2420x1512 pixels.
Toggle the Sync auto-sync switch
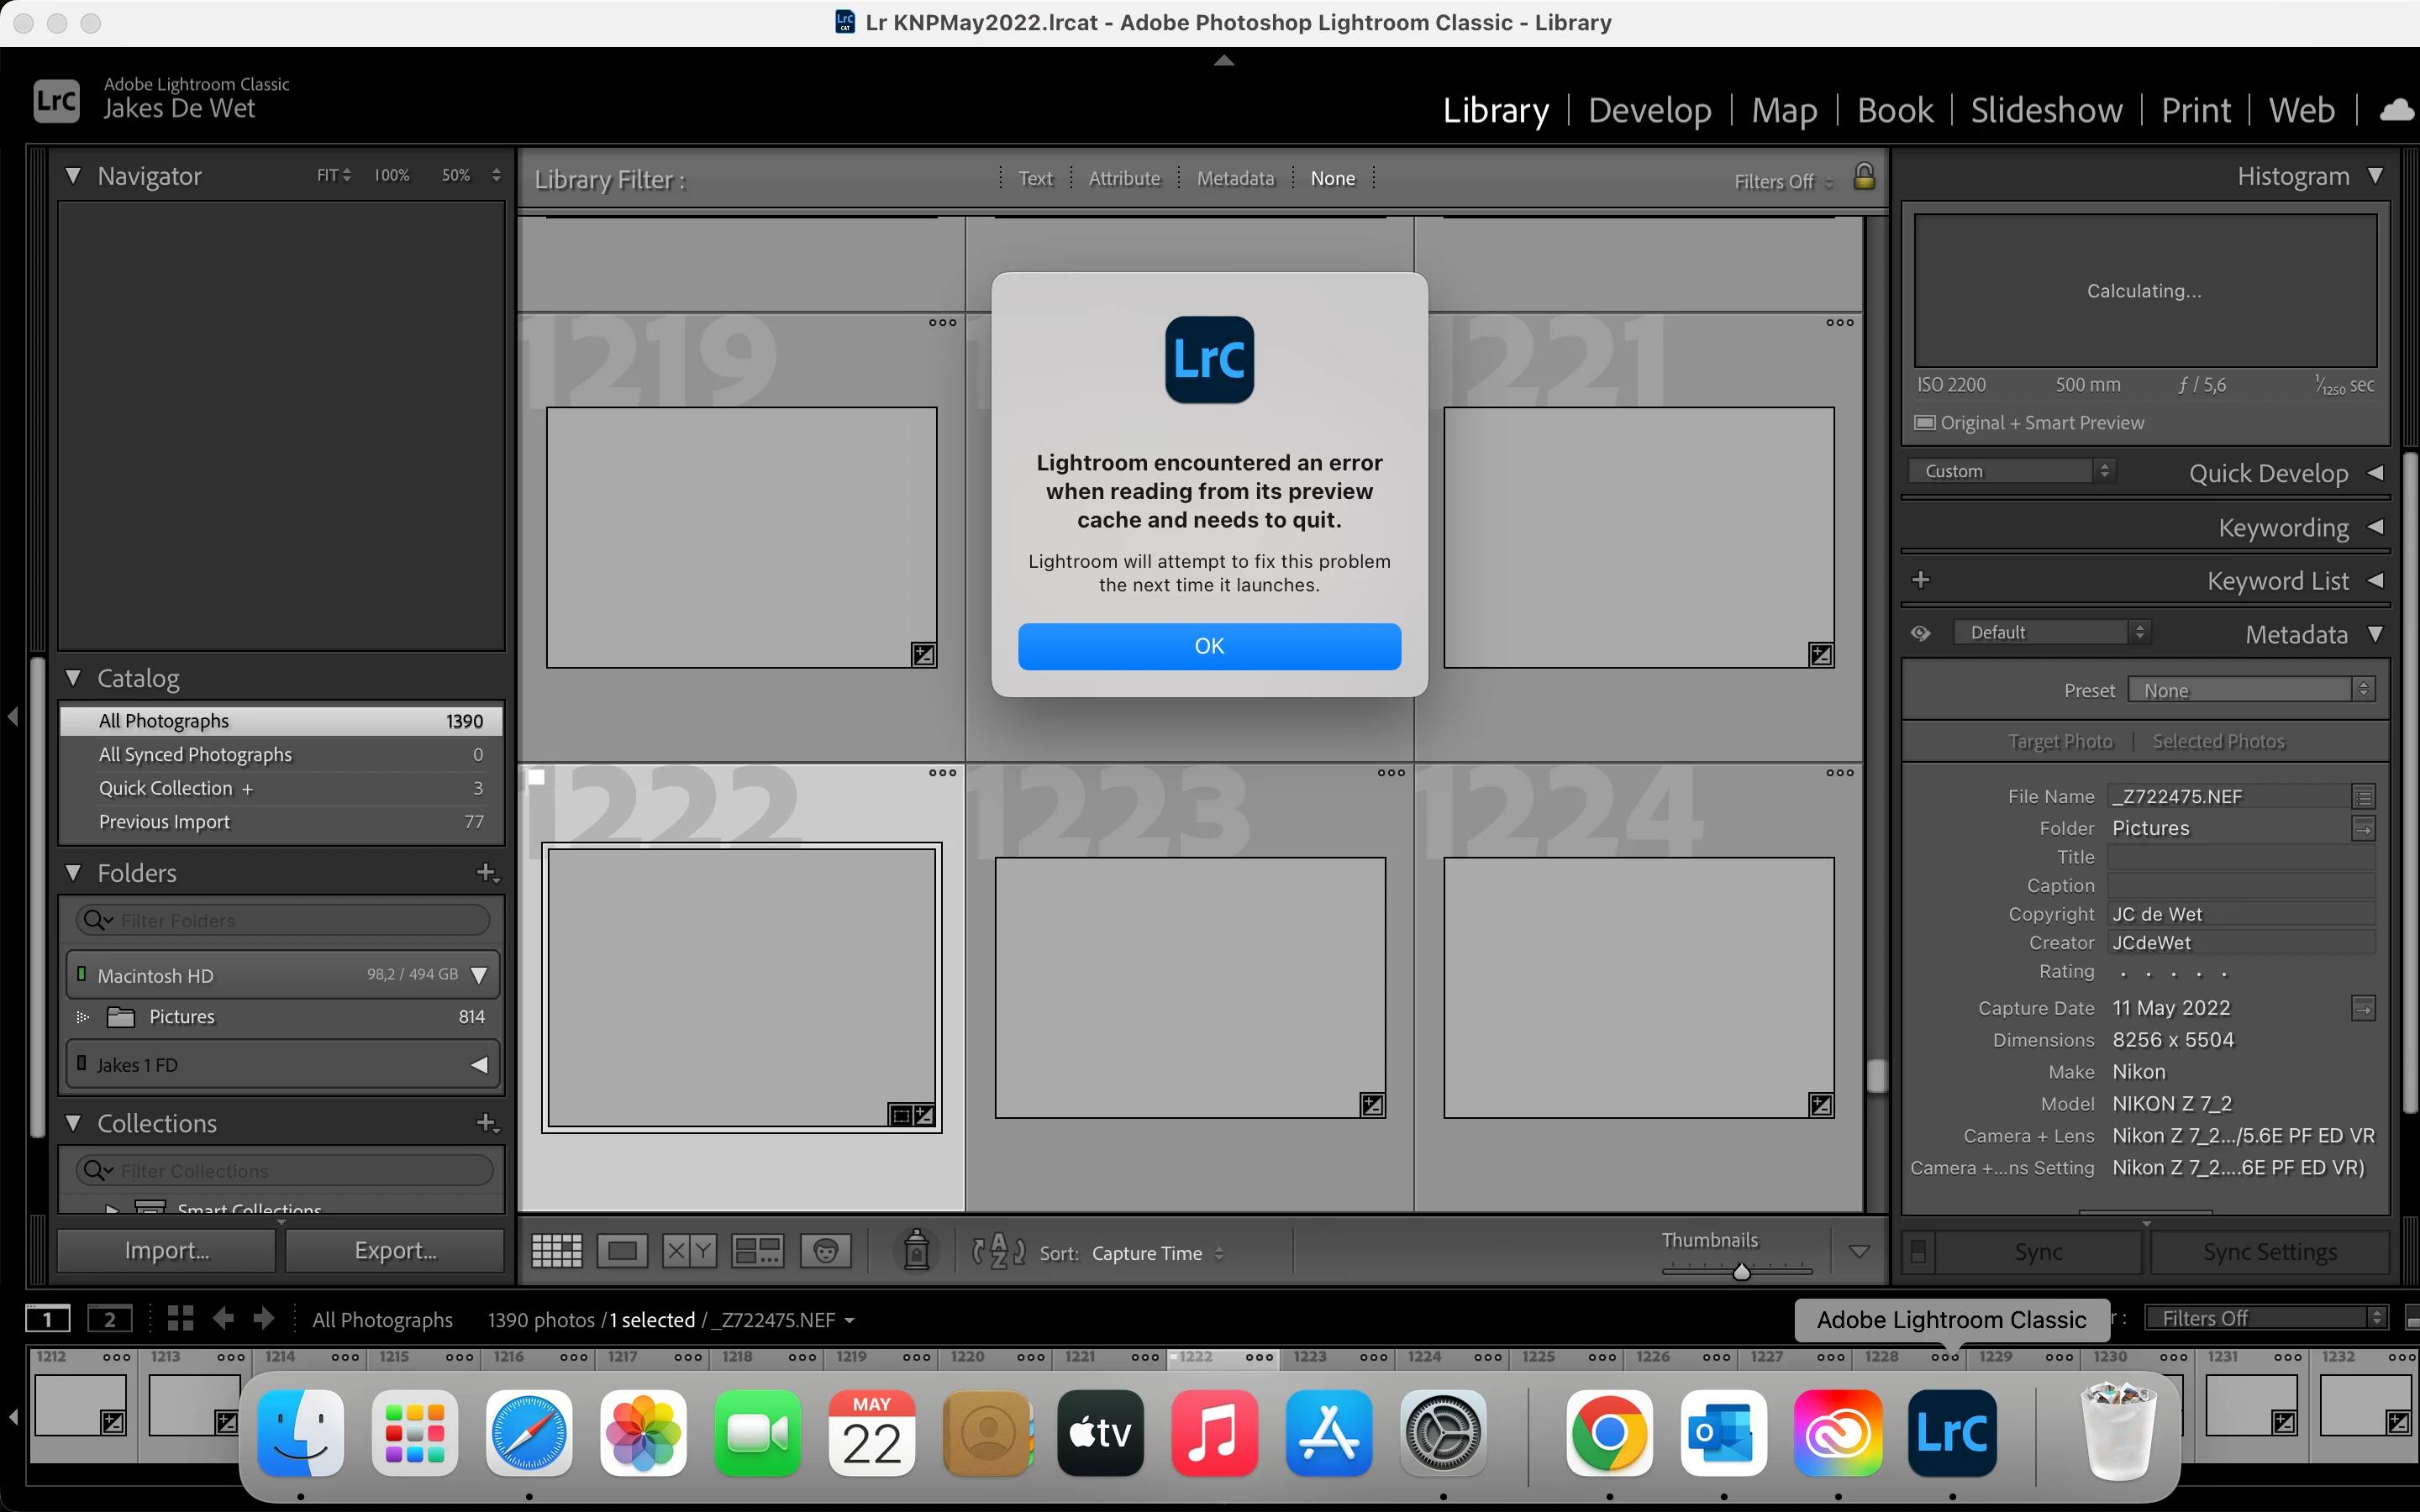pos(1918,1252)
